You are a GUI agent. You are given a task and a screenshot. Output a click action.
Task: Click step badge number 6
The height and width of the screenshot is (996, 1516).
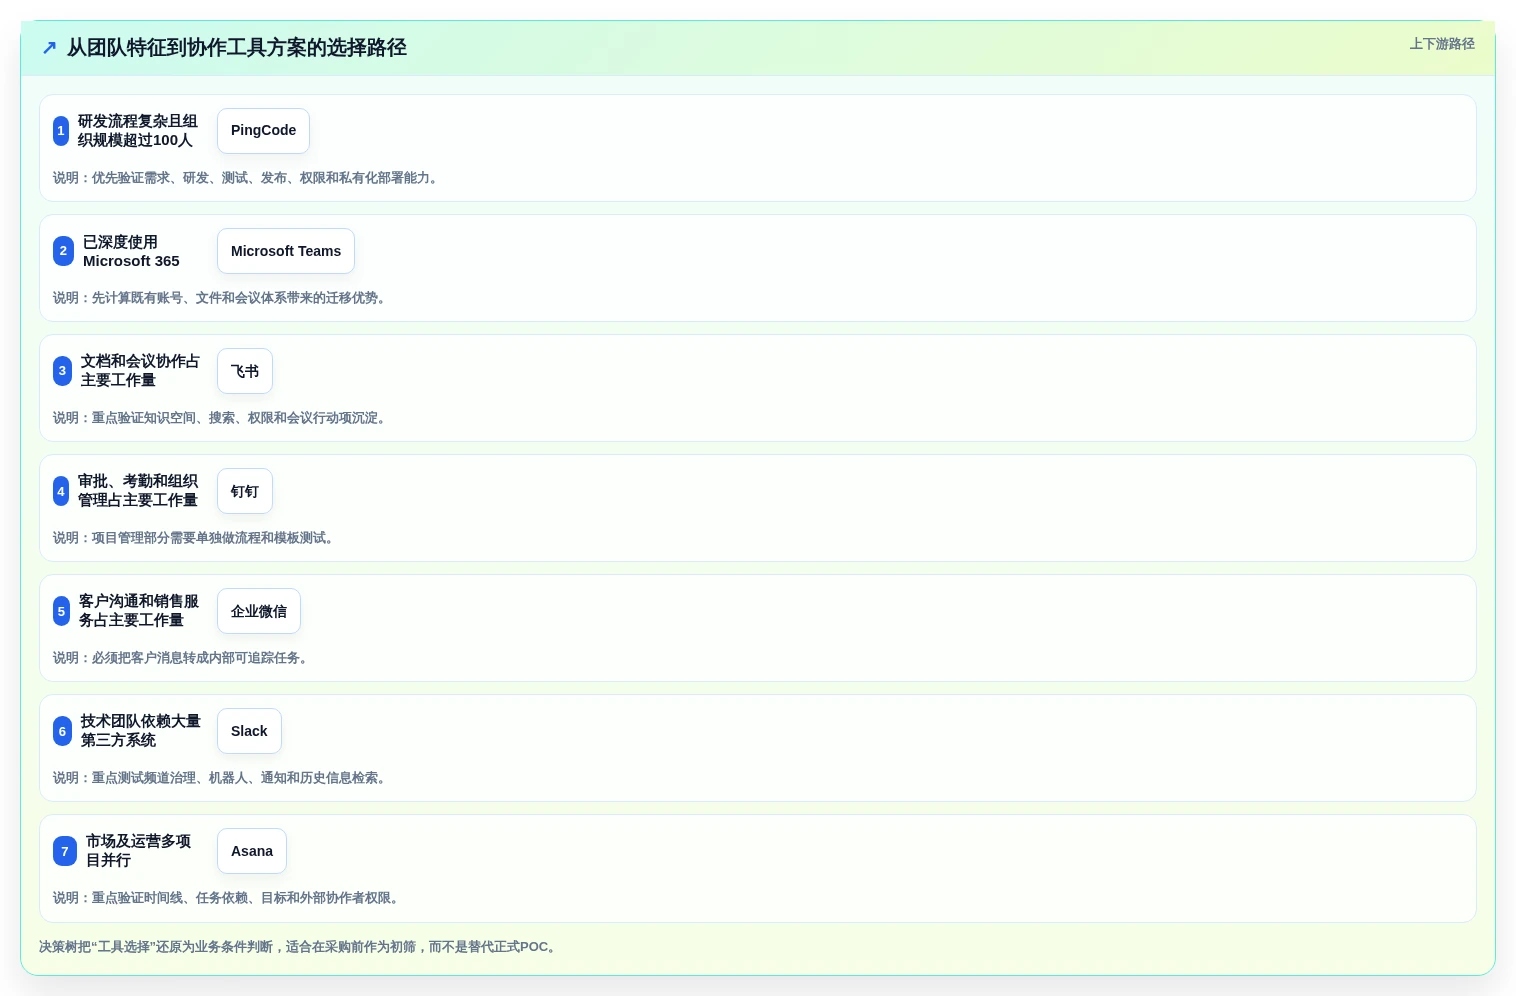(62, 731)
